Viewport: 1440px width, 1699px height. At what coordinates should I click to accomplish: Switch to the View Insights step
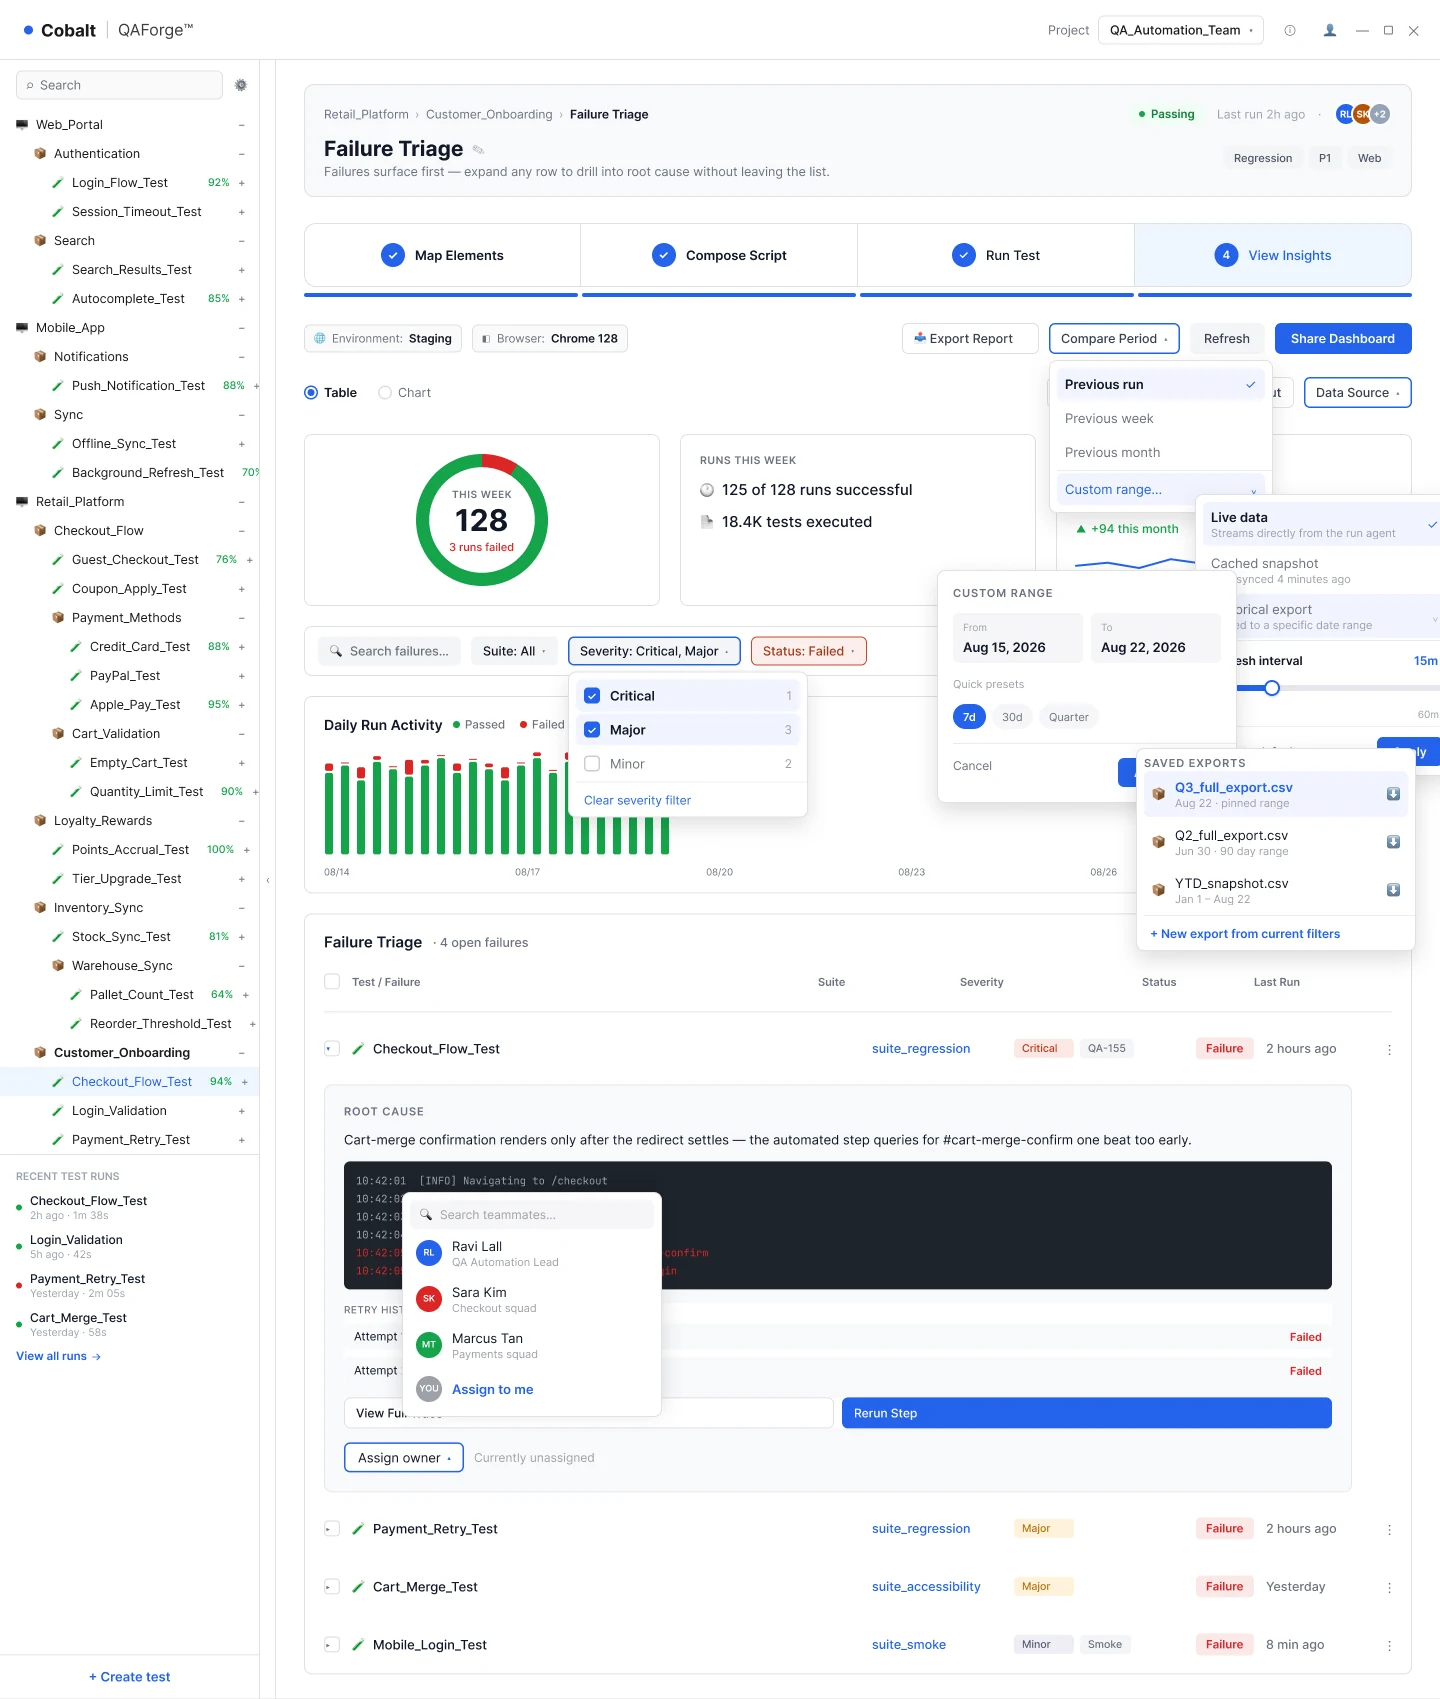(1273, 256)
